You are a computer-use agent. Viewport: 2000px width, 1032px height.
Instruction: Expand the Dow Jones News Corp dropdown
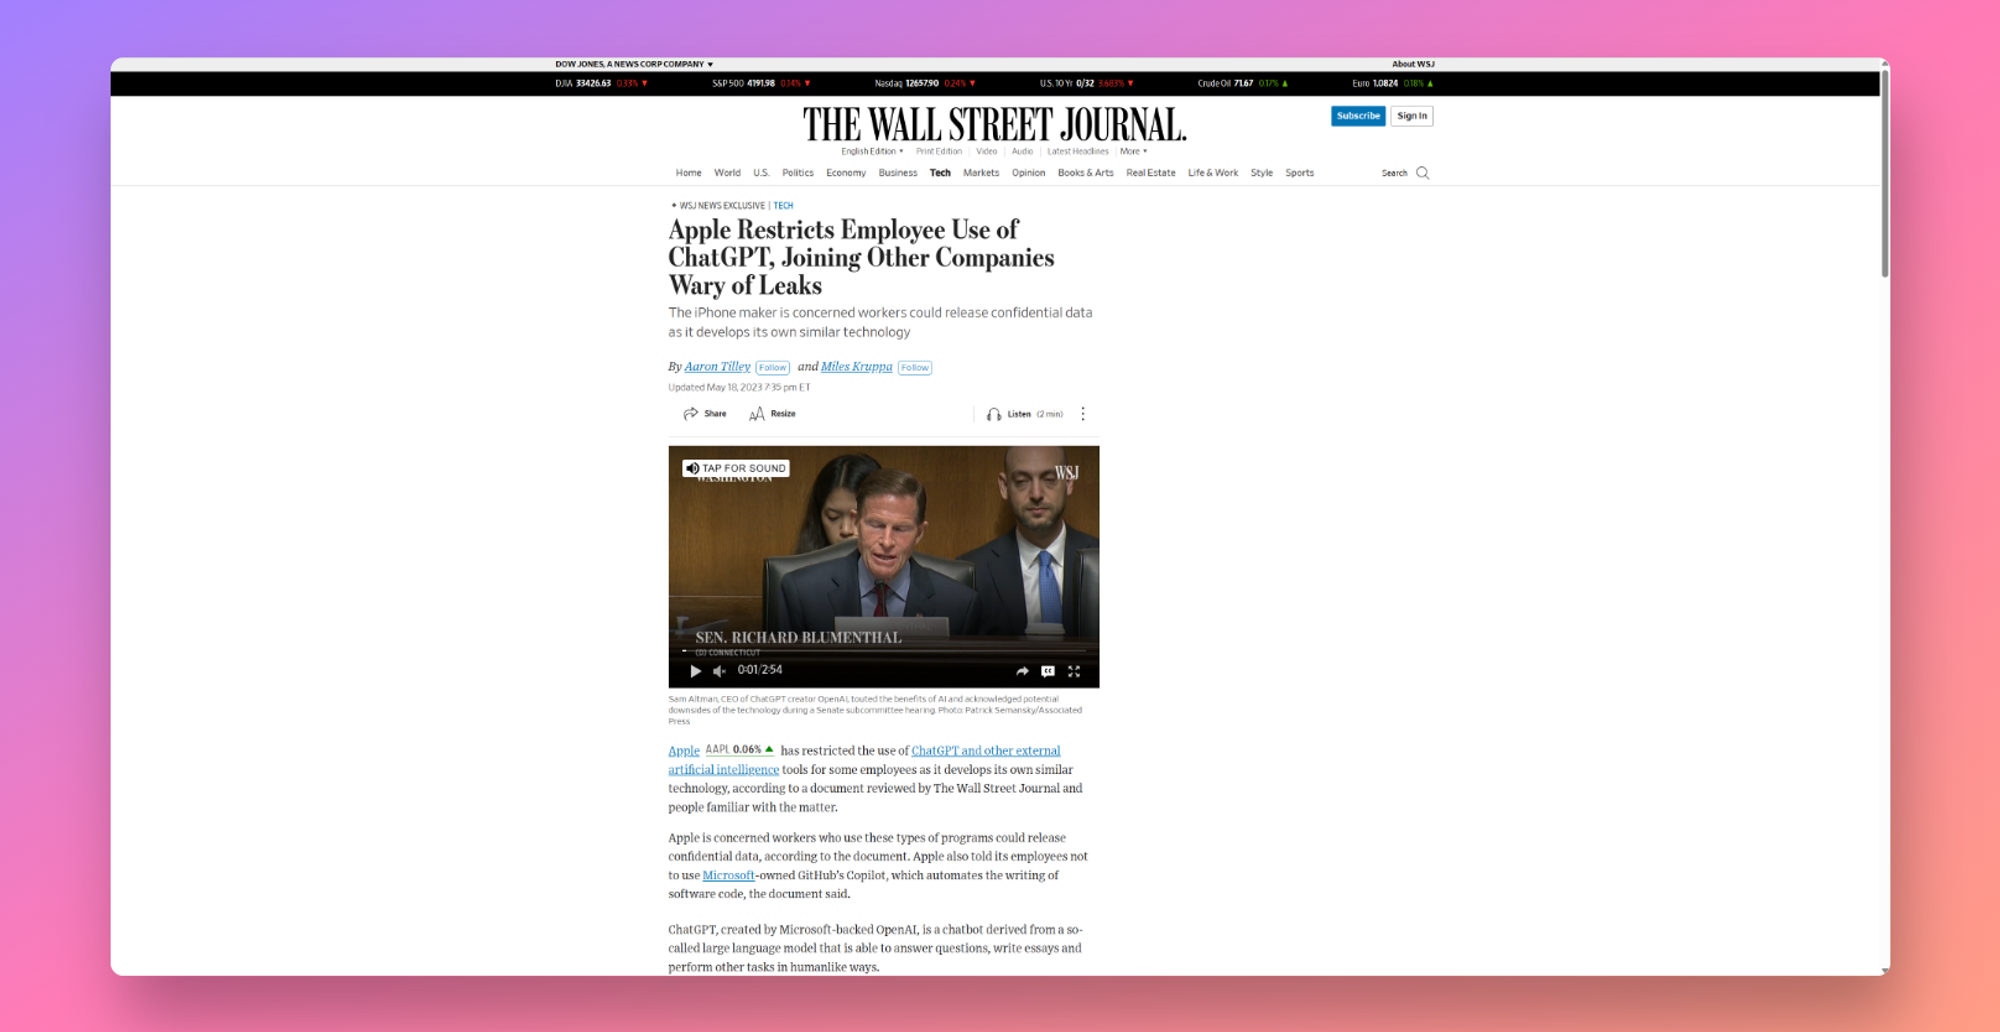pos(634,64)
